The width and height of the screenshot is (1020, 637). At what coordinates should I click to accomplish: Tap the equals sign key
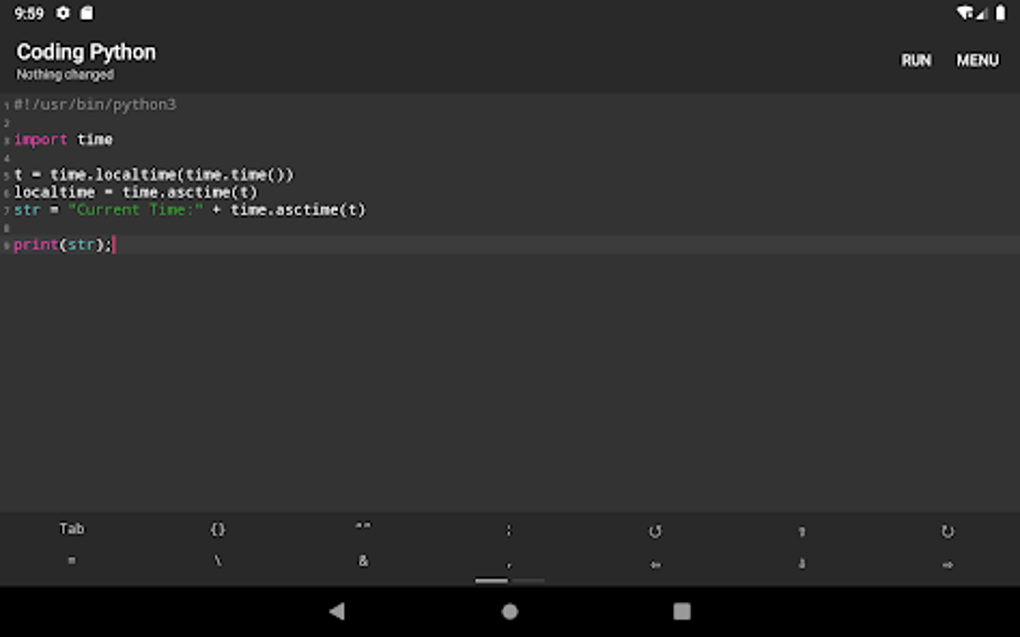(70, 561)
